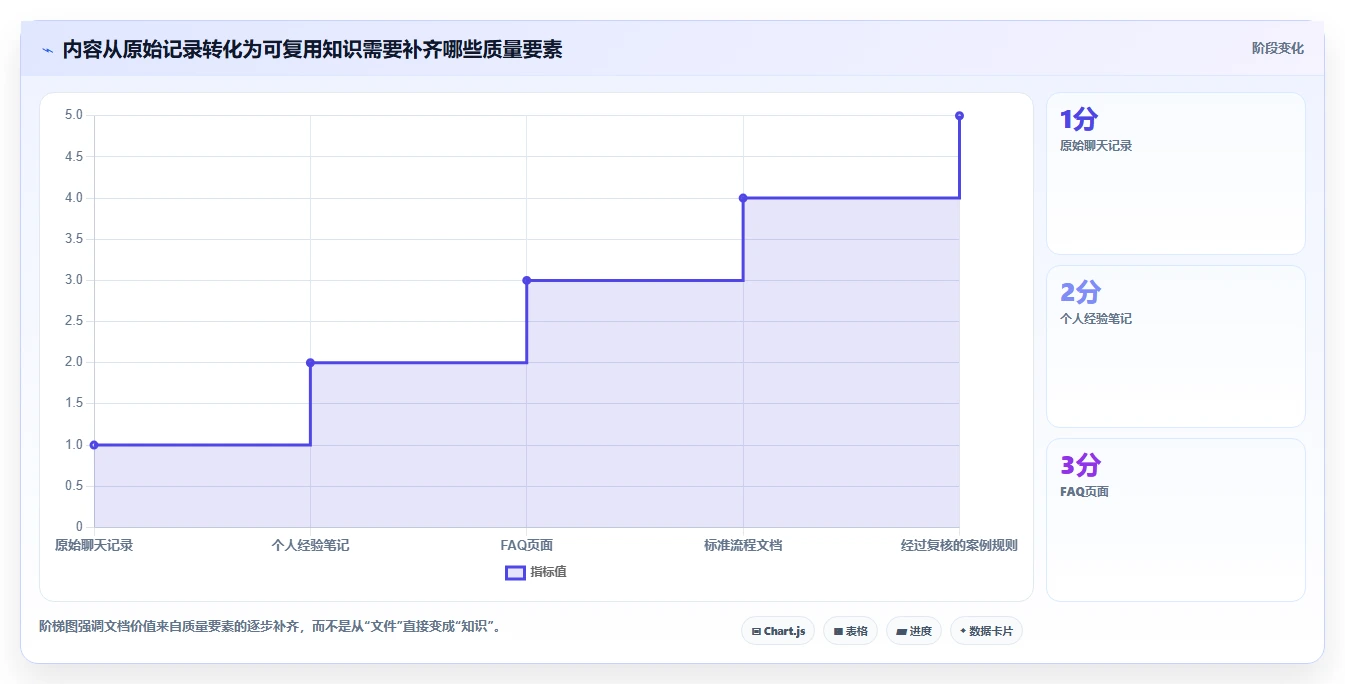The height and width of the screenshot is (684, 1345).
Task: Click the 阶段变化 label in the header
Action: (1278, 48)
